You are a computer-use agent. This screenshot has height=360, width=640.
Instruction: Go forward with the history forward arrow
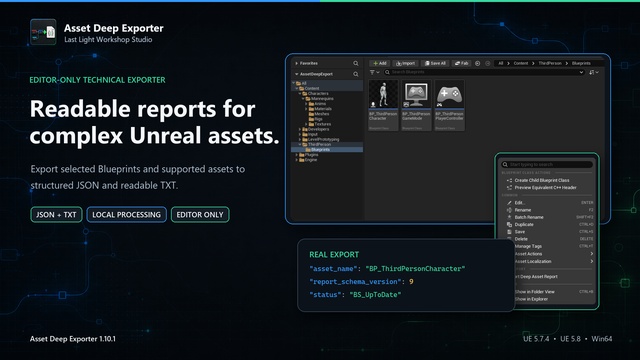[x=487, y=63]
